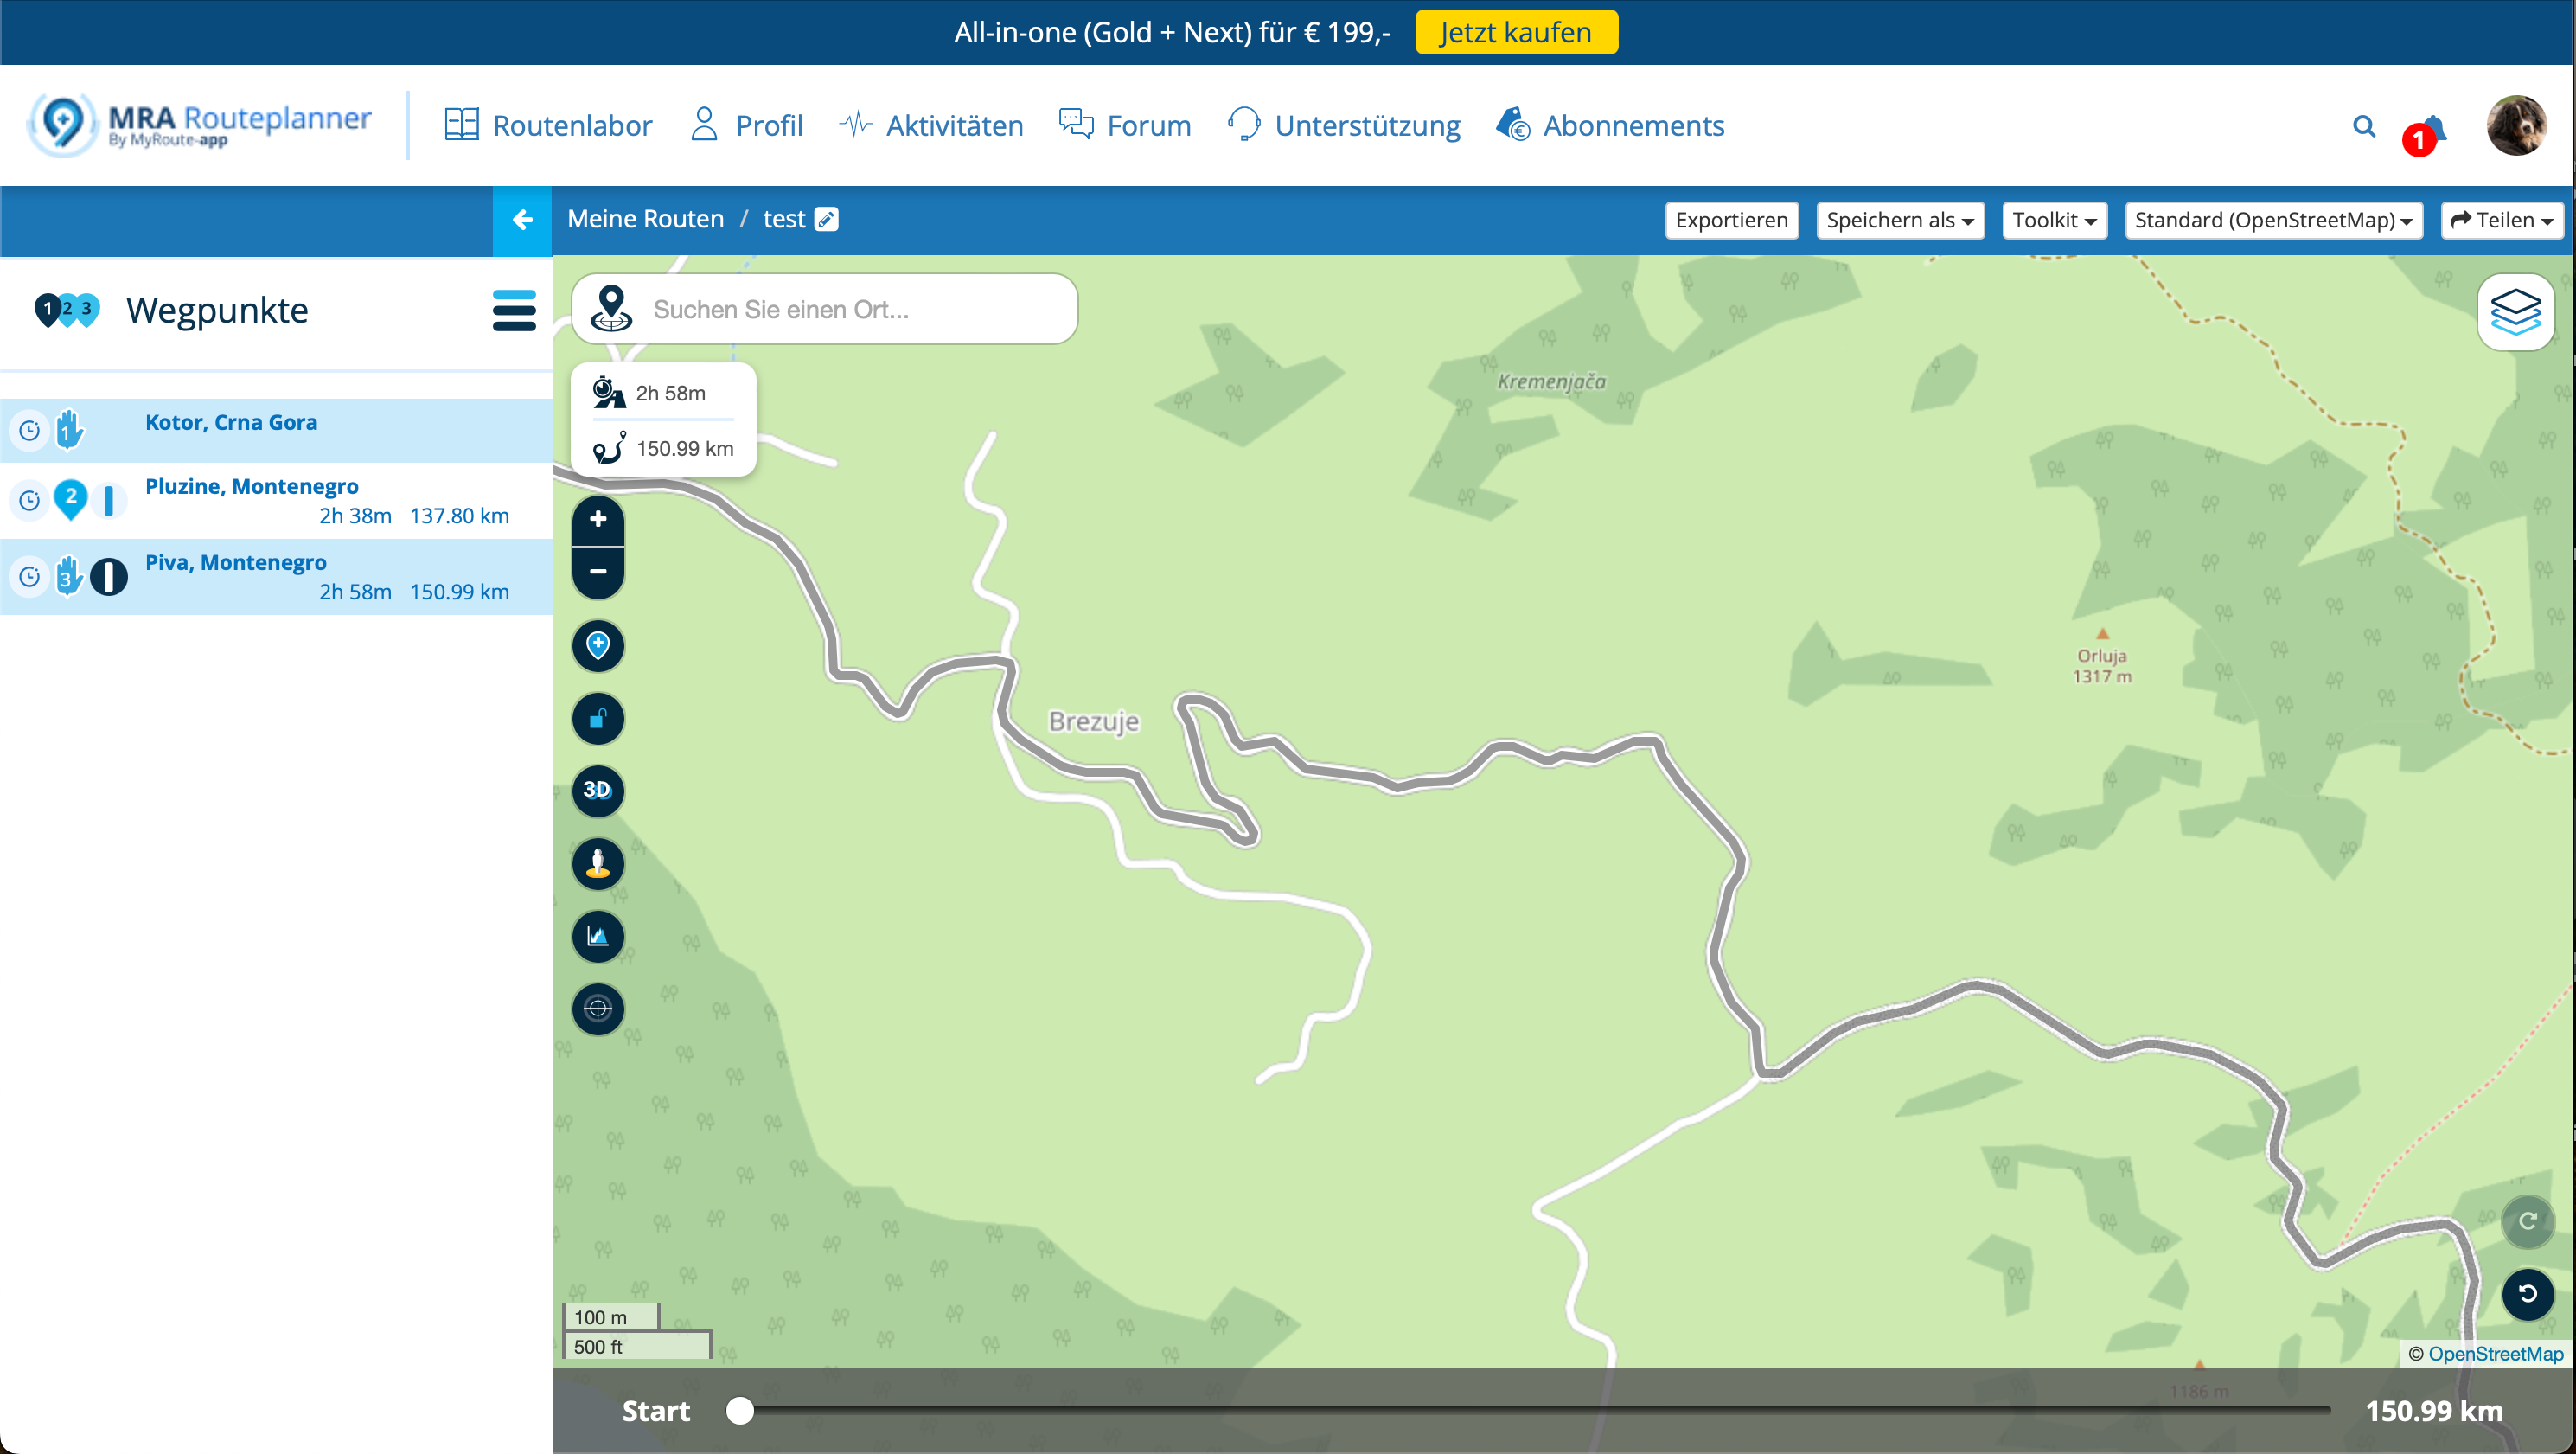Viewport: 2576px width, 1454px height.
Task: Click the search magnifier icon in header
Action: point(2364,126)
